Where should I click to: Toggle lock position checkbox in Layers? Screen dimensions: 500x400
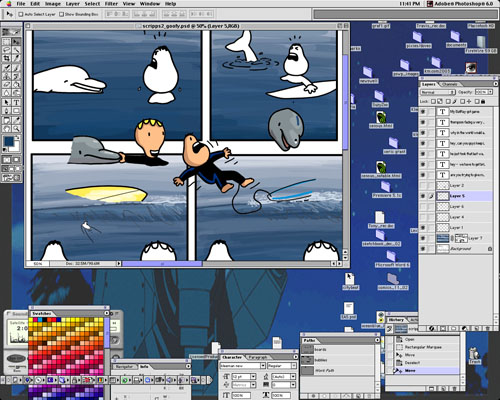point(463,101)
